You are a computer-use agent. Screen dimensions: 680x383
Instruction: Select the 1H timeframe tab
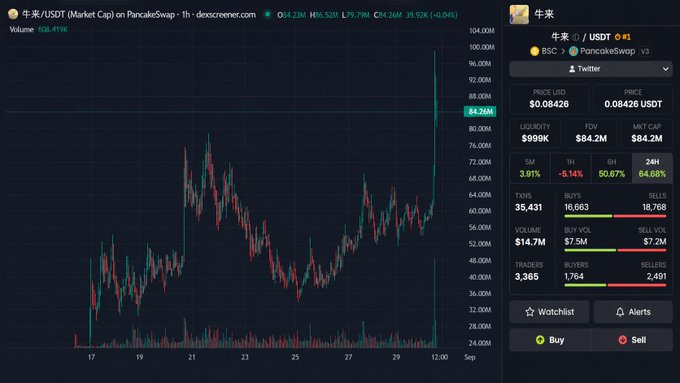tap(571, 168)
